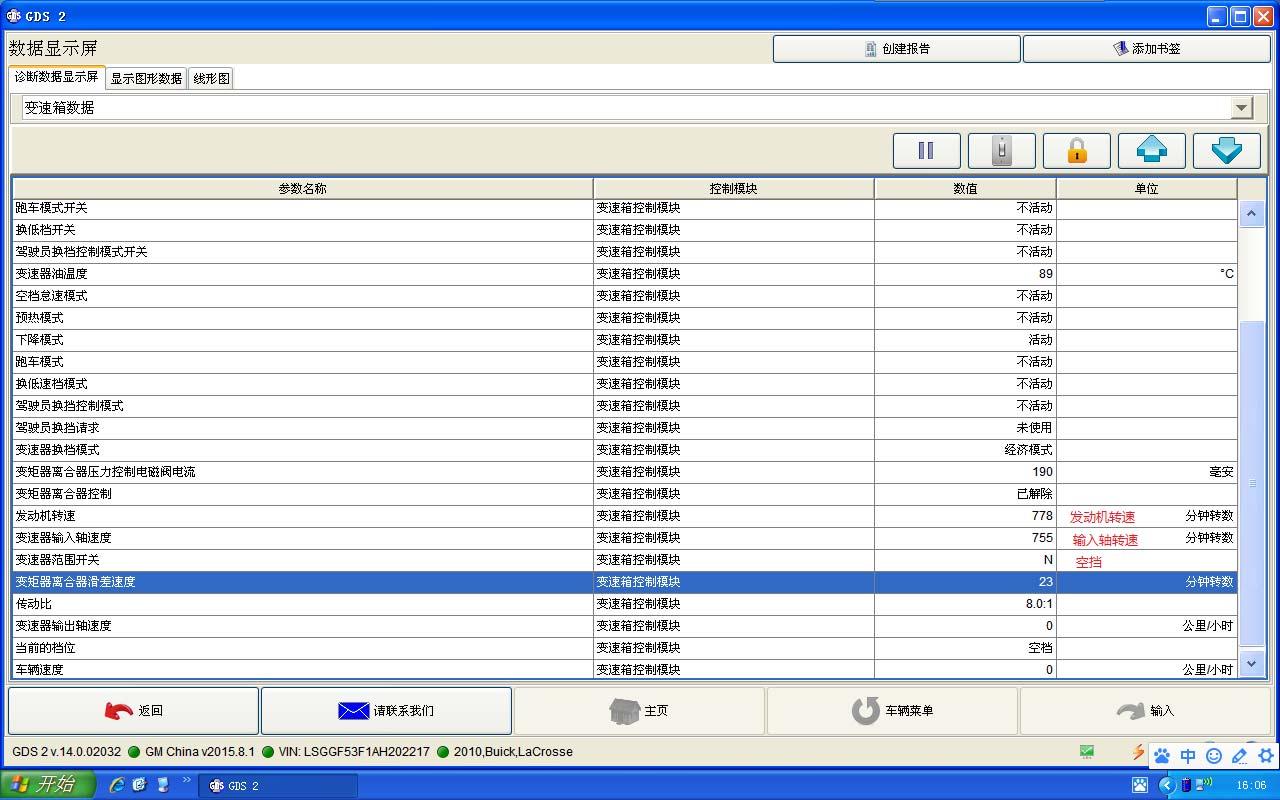This screenshot has height=800, width=1280.
Task: Click the 请联系我们 envelope button
Action: pyautogui.click(x=386, y=711)
